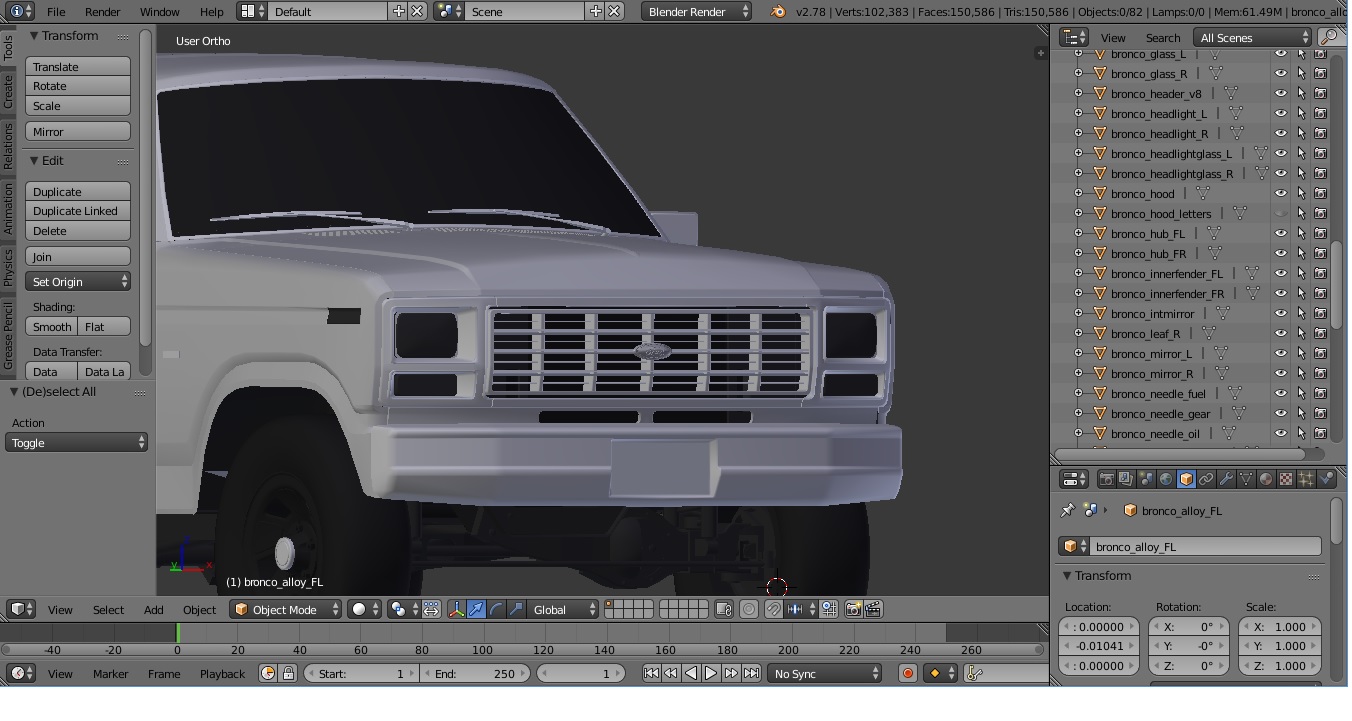Click the Mirror button in tool shelf
This screenshot has width=1352, height=721.
(78, 132)
